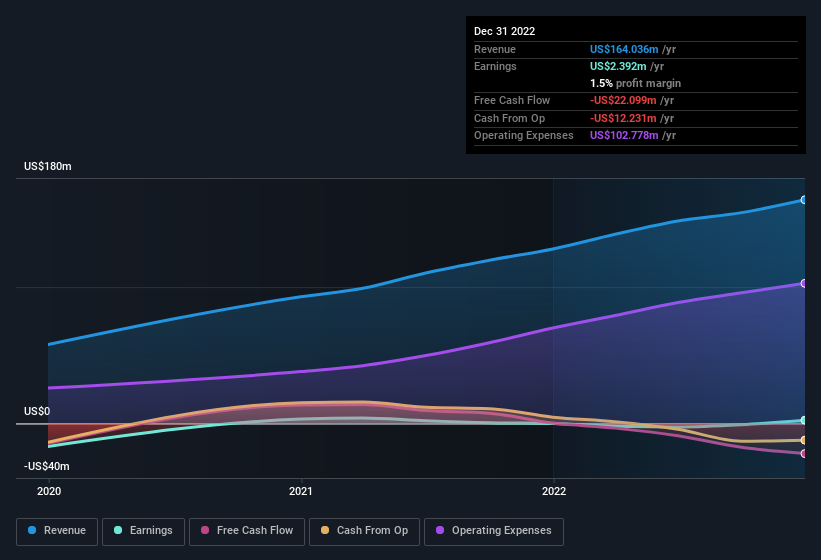The image size is (821, 560).
Task: Click the US$180m y-axis label
Action: pos(48,166)
